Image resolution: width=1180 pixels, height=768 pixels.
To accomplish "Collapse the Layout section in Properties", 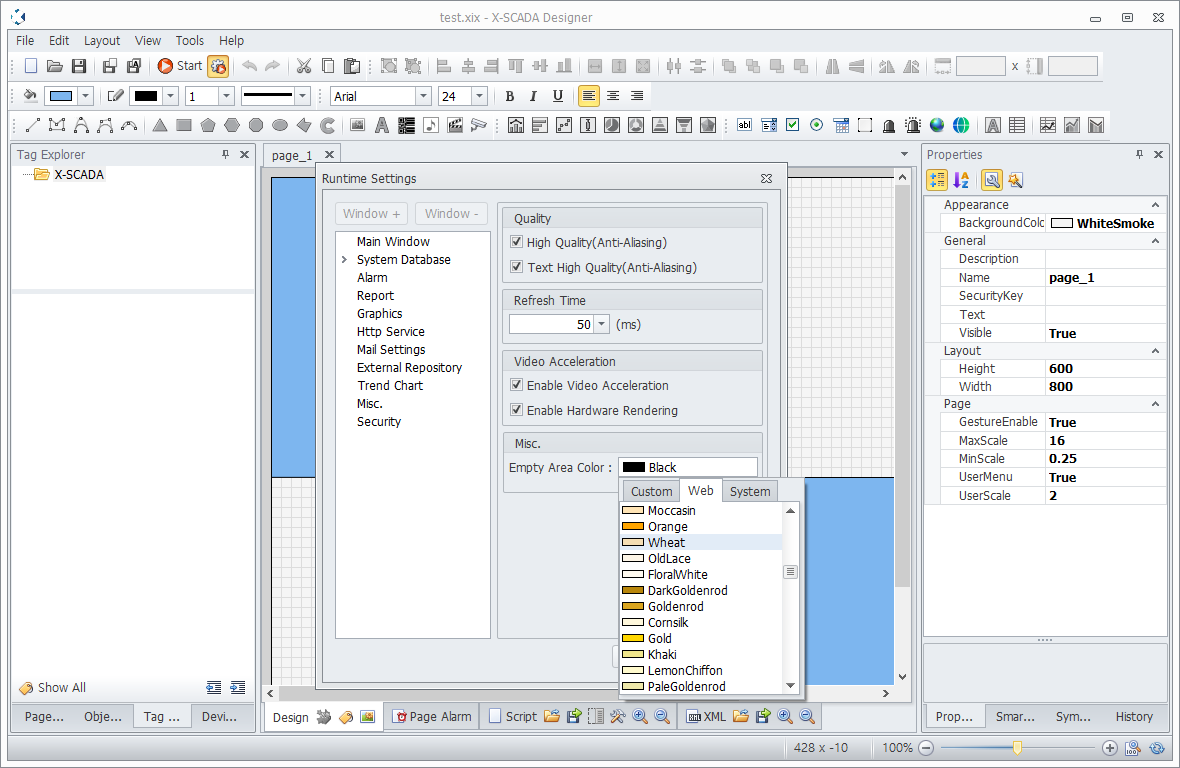I will coord(1155,351).
